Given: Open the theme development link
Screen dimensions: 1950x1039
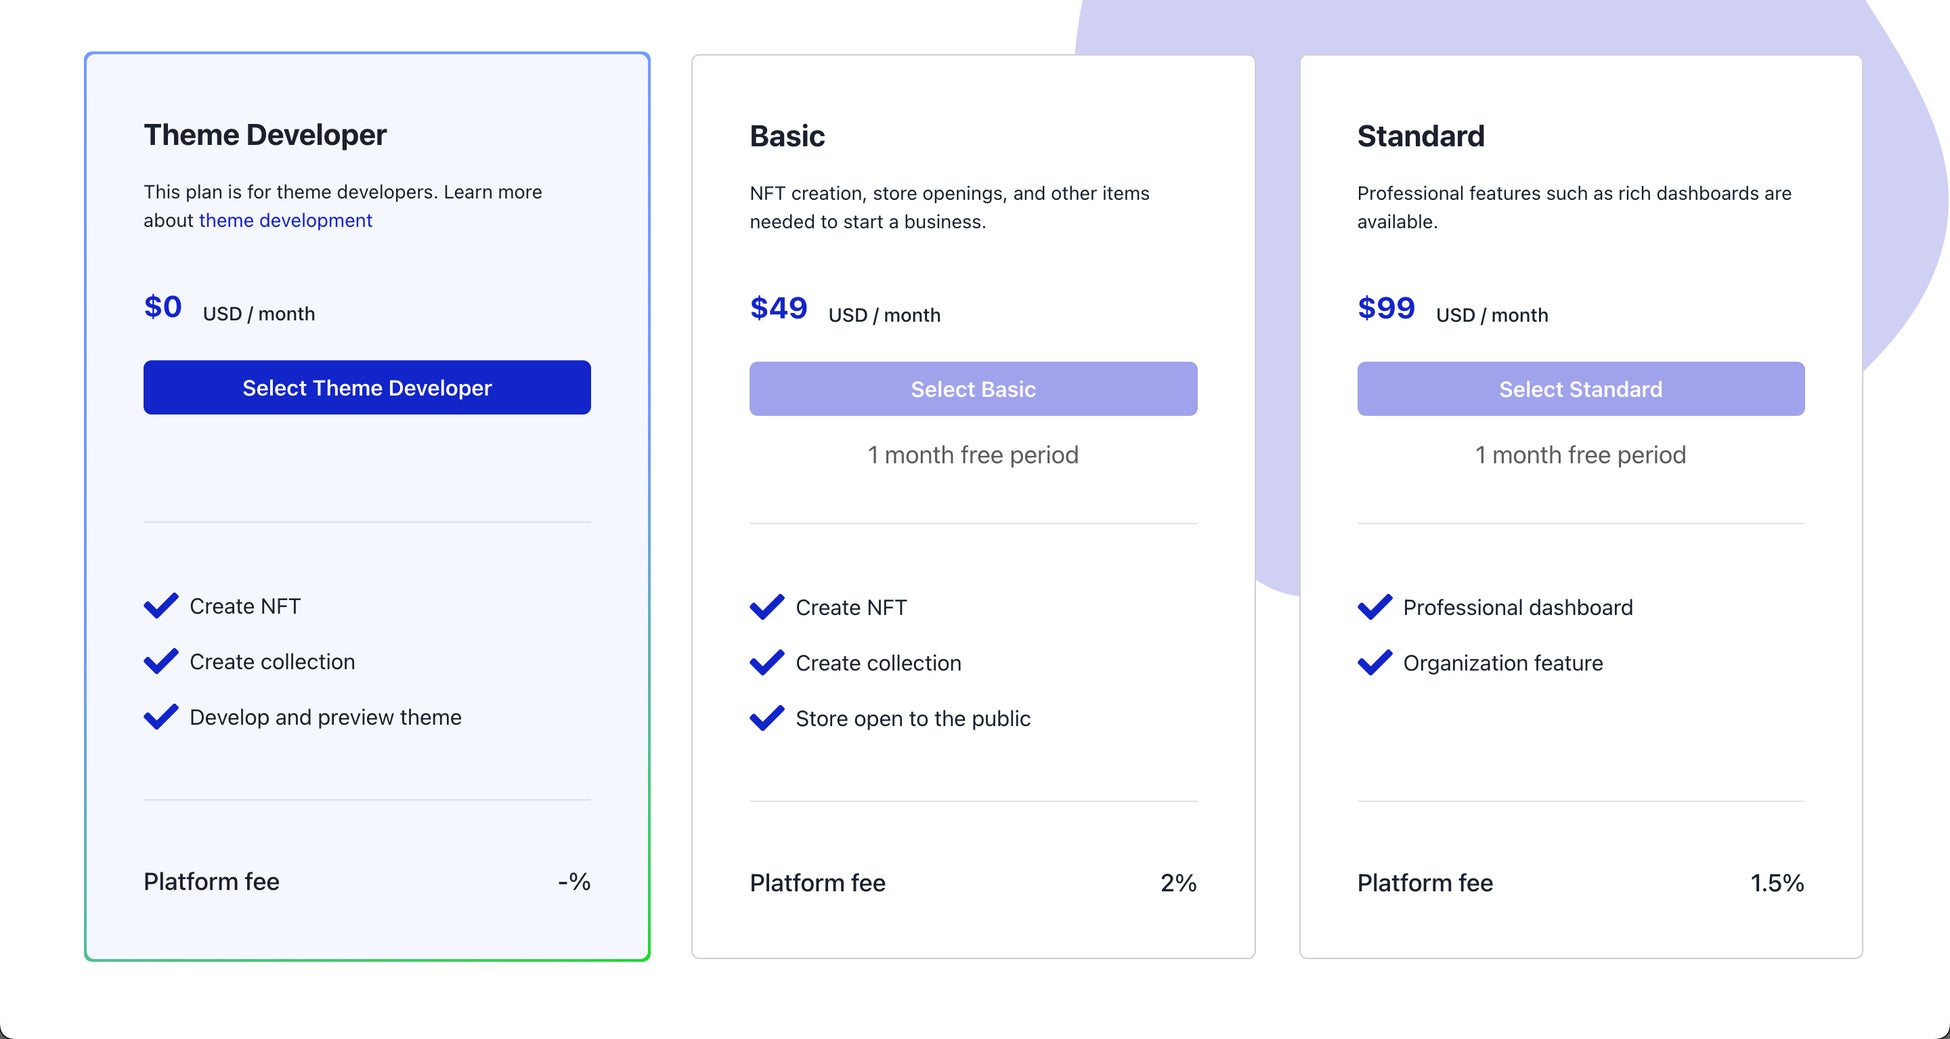Looking at the screenshot, I should click(x=285, y=220).
